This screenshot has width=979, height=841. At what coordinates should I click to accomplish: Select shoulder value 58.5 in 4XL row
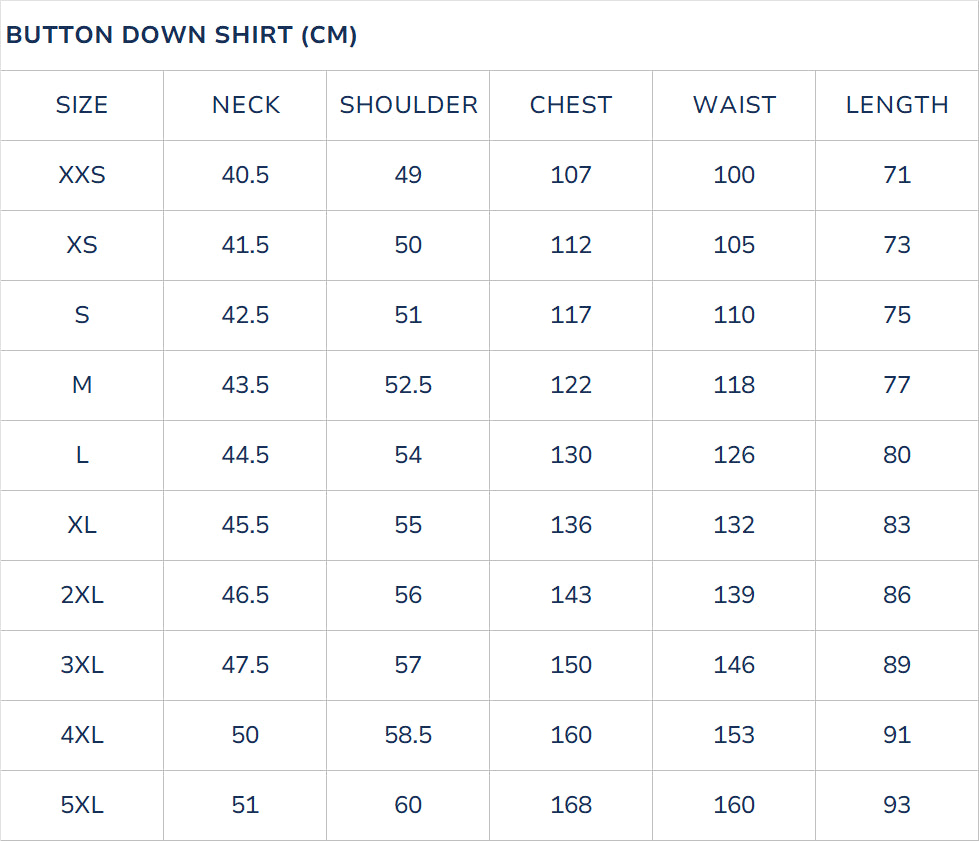pyautogui.click(x=408, y=735)
